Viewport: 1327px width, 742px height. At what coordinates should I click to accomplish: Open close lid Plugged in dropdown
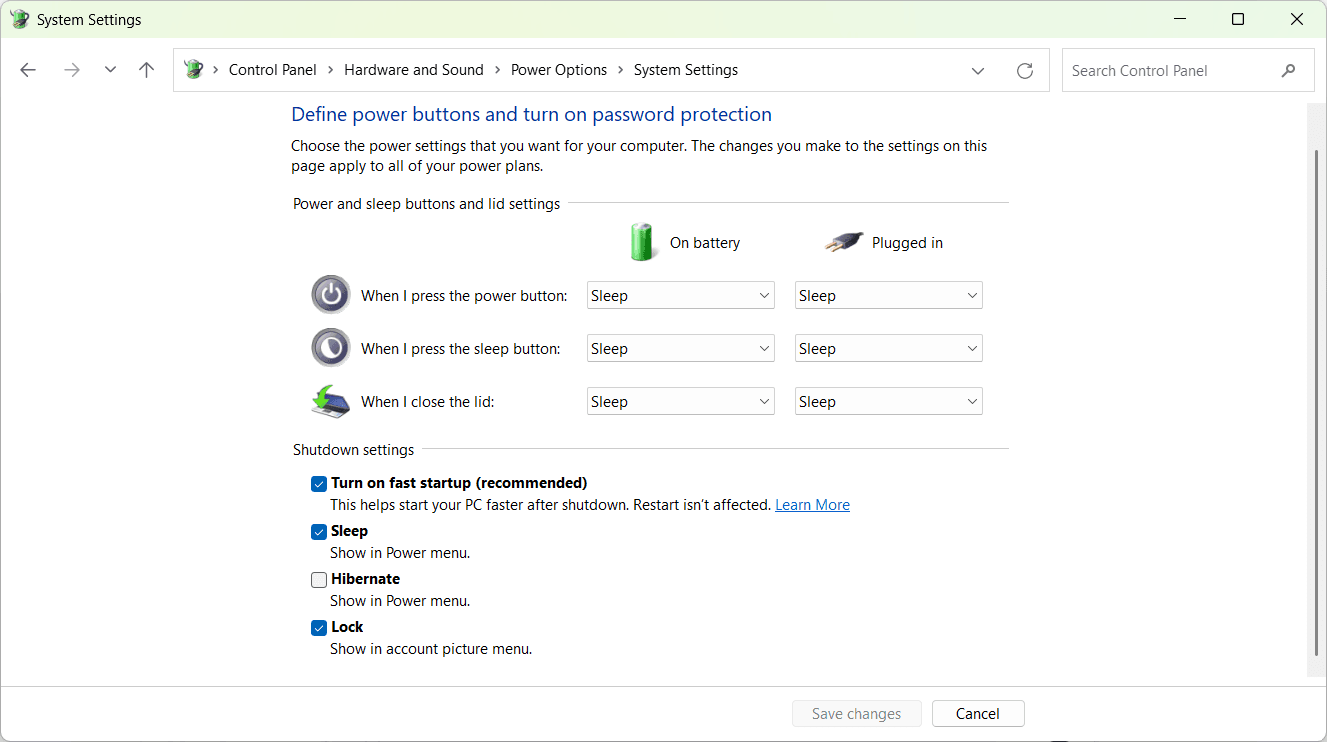[889, 401]
